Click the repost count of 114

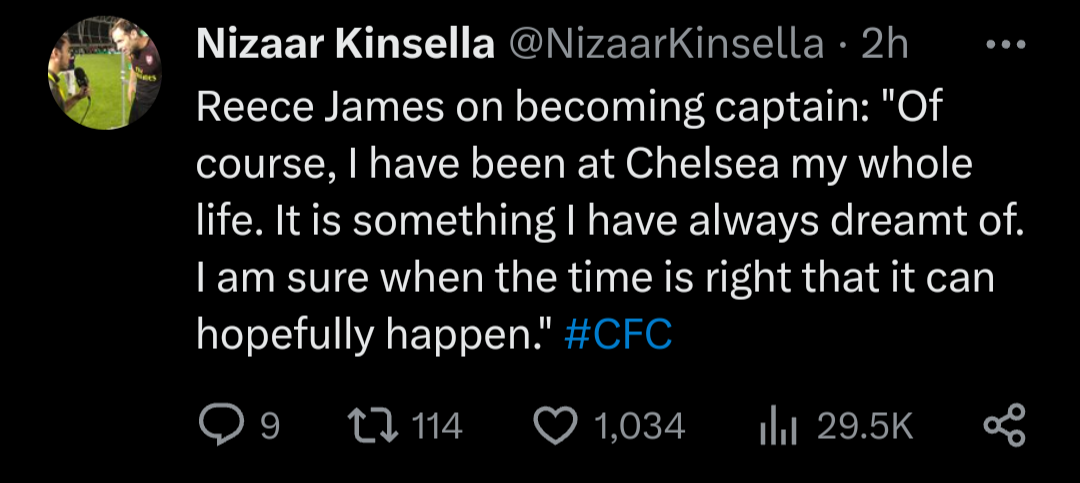(437, 427)
